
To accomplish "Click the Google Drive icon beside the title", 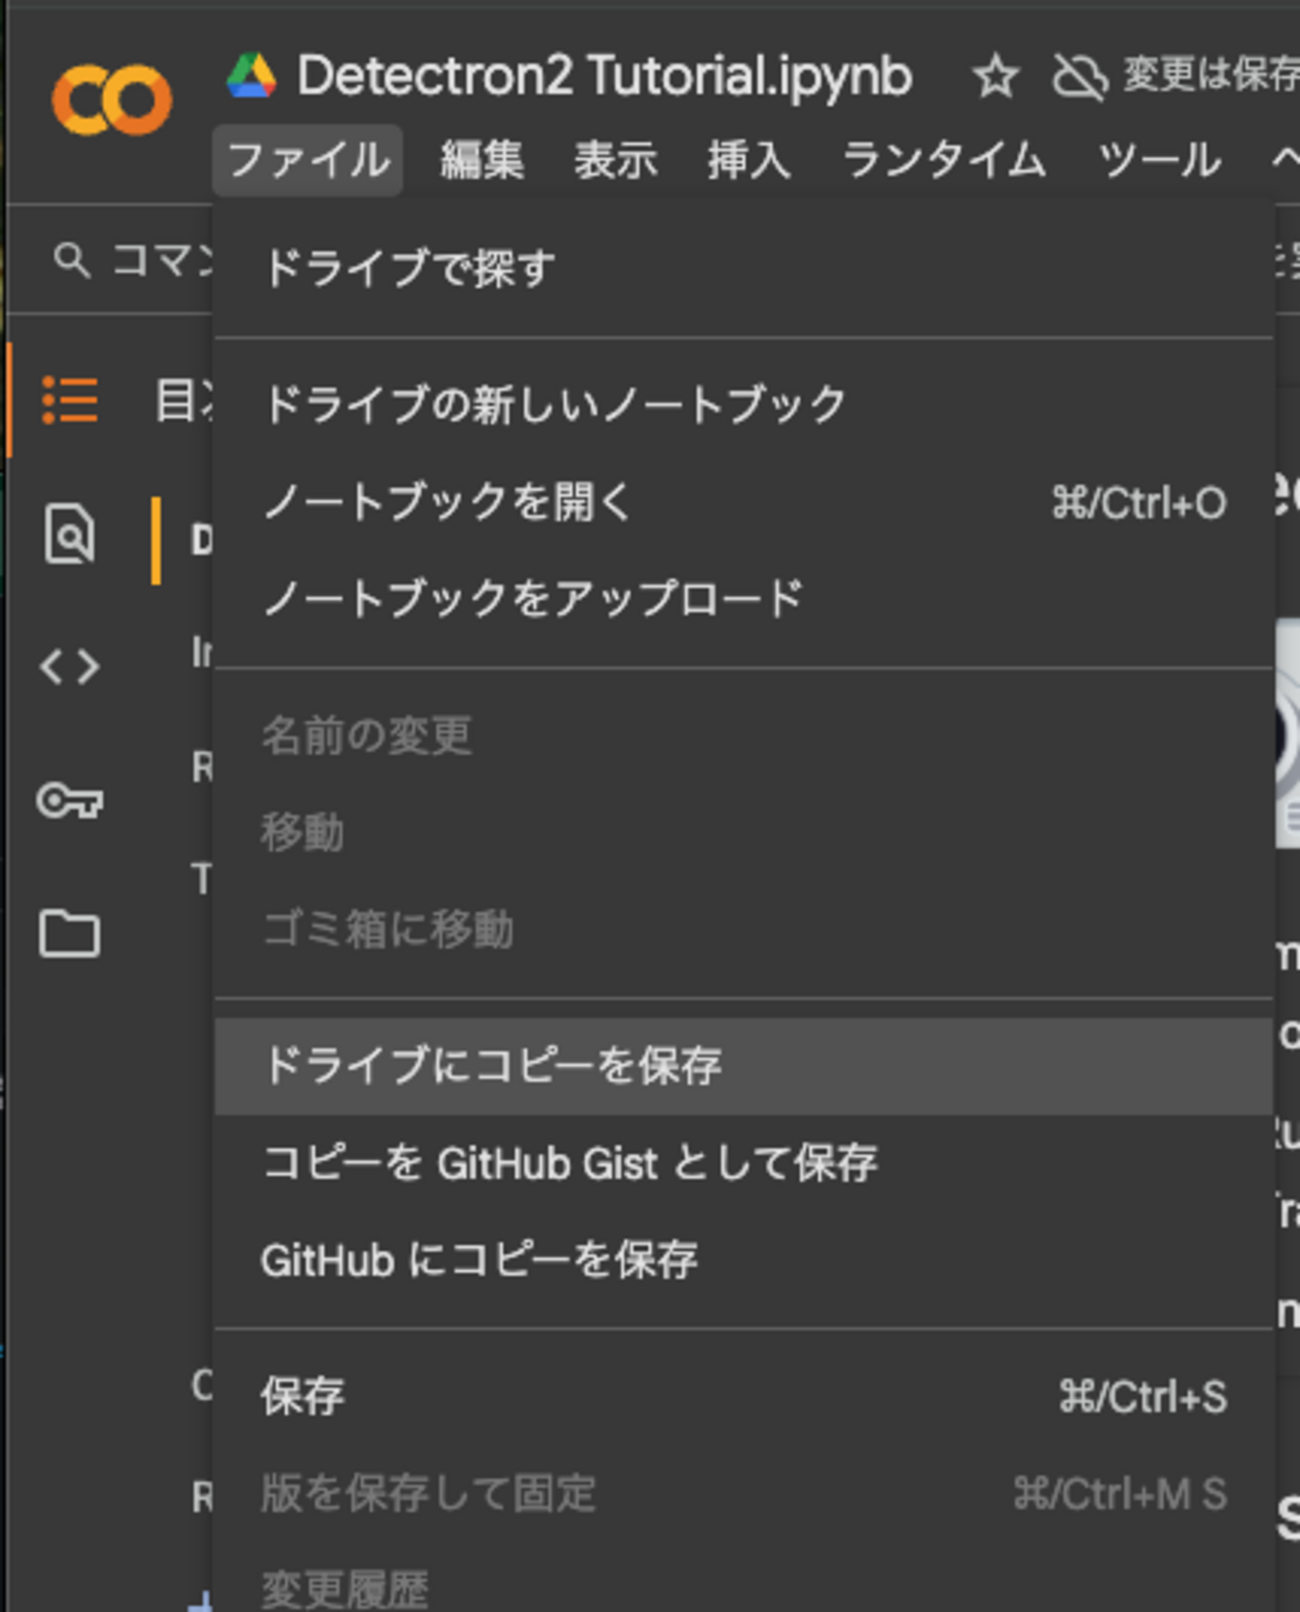I will click(x=251, y=76).
